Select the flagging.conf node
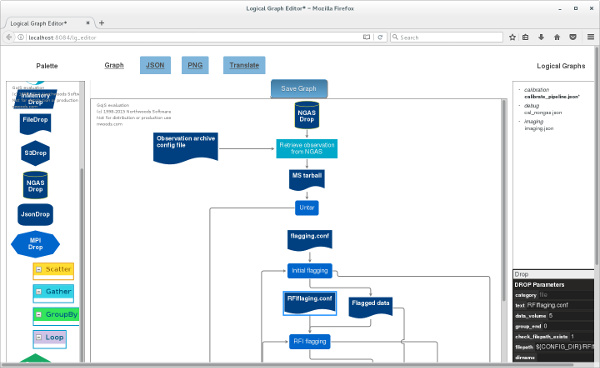Viewport: 600px width, 368px height. pyautogui.click(x=310, y=240)
